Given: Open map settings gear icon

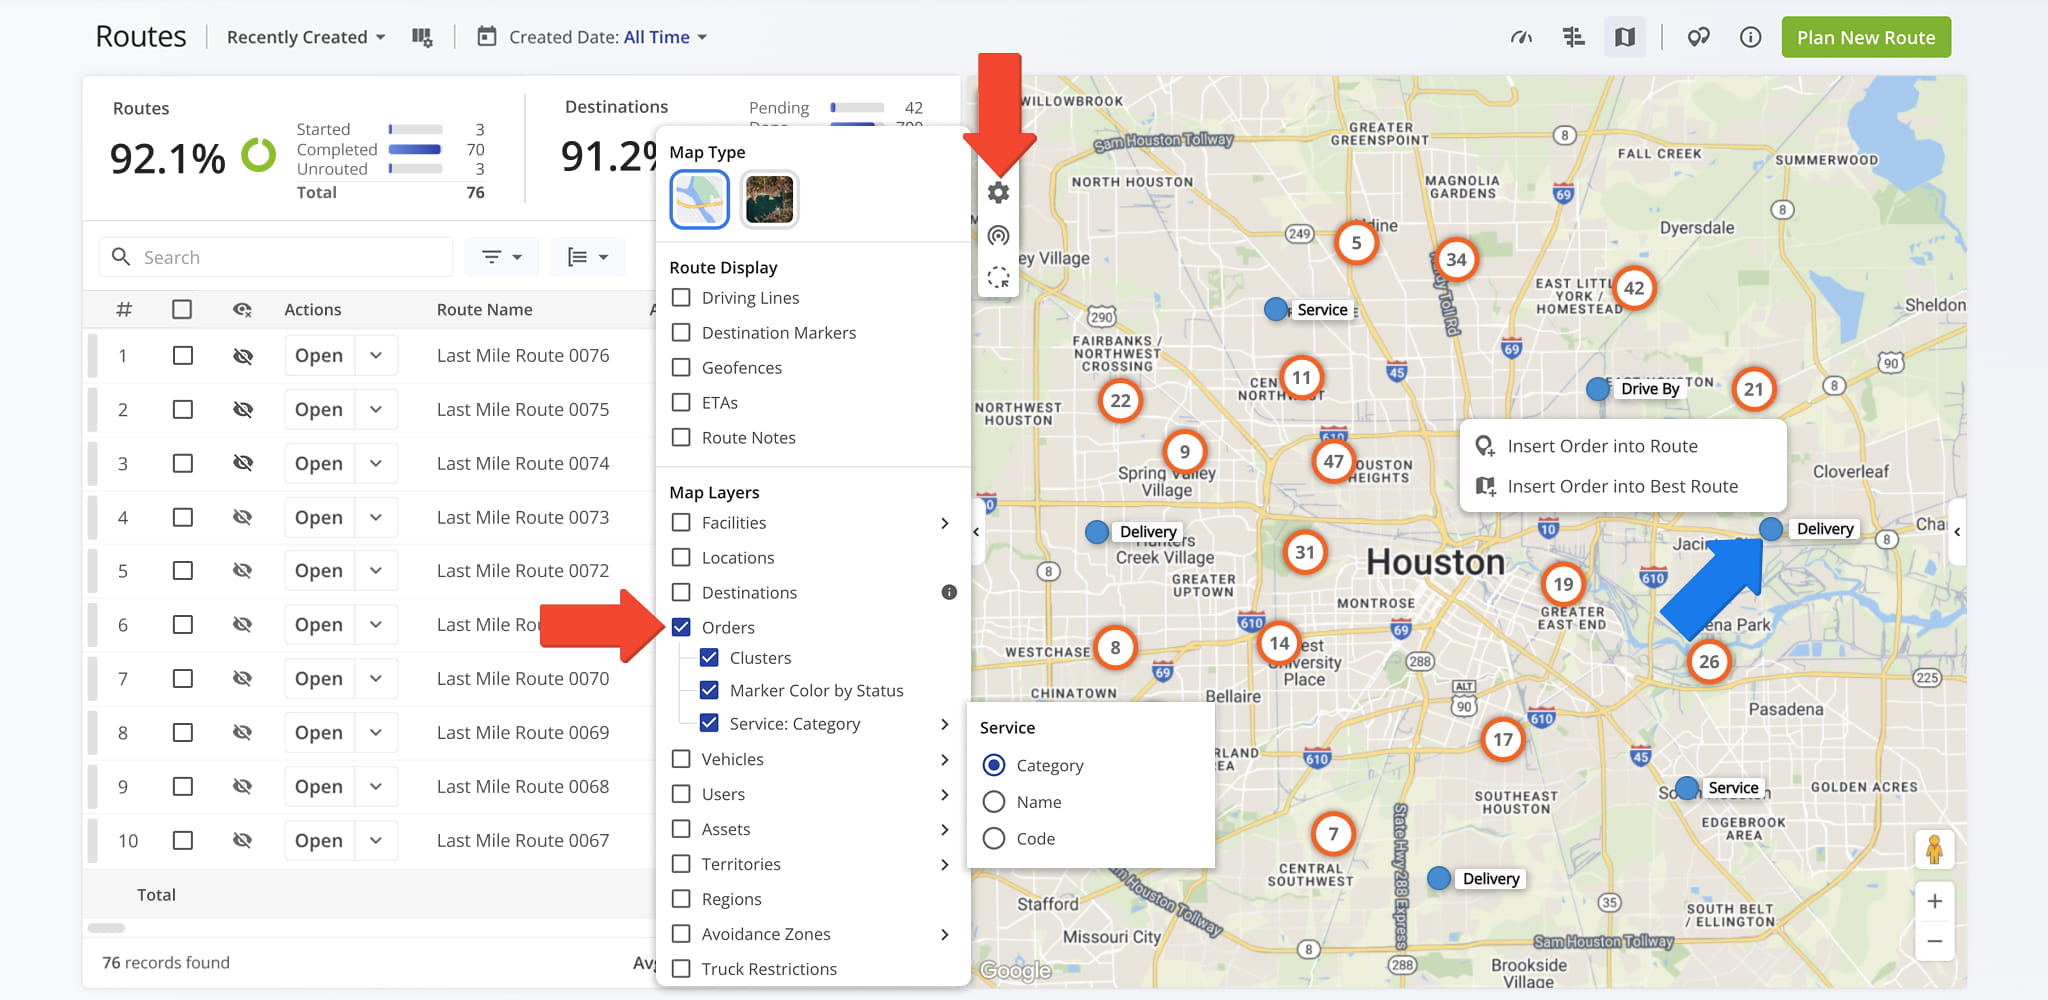Looking at the screenshot, I should pyautogui.click(x=998, y=193).
